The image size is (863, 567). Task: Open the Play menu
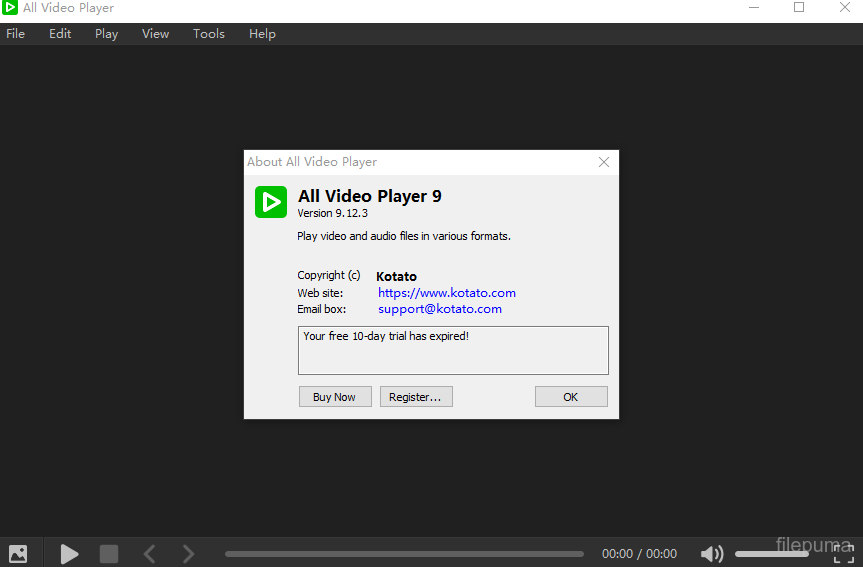pos(106,34)
